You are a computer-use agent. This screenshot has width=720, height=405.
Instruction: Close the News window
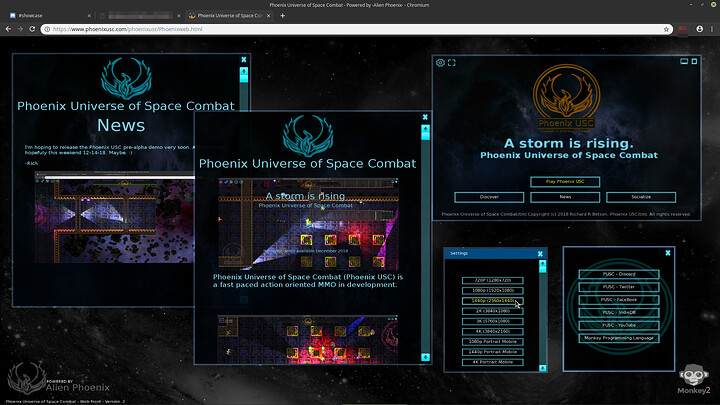pos(244,60)
